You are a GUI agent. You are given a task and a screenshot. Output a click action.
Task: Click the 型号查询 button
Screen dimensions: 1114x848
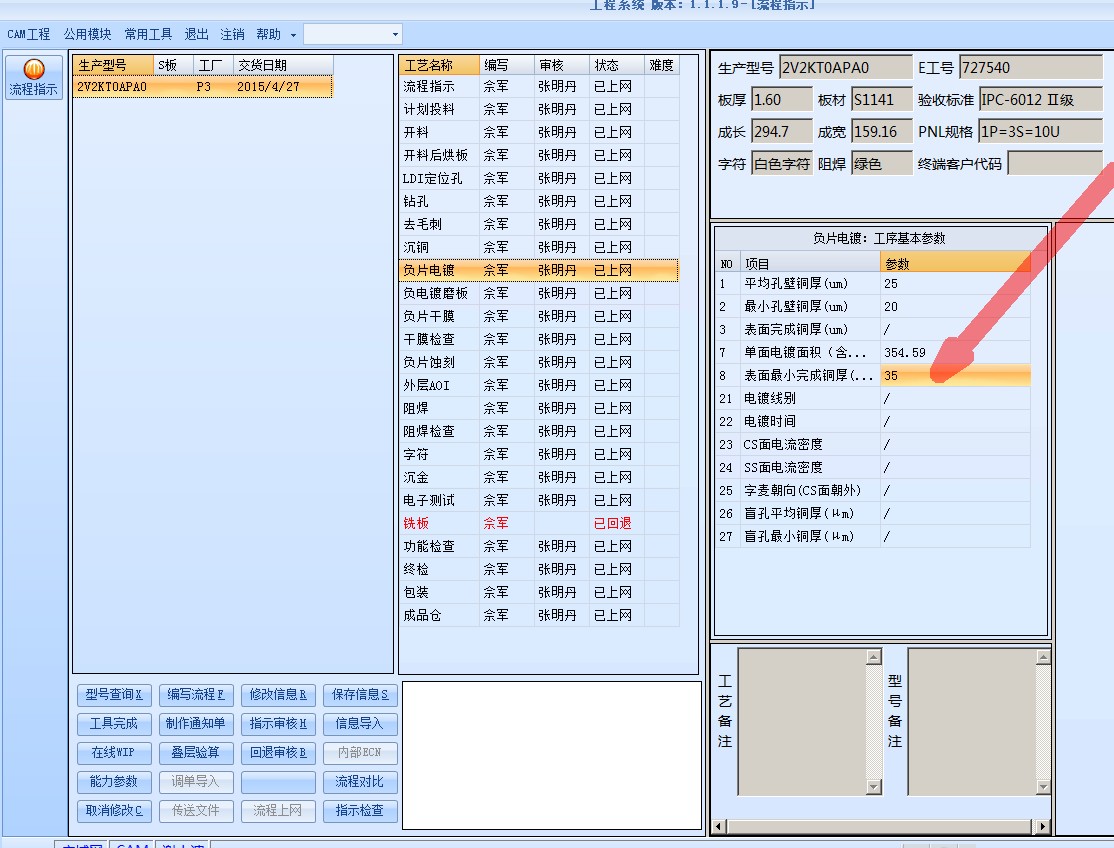point(114,695)
